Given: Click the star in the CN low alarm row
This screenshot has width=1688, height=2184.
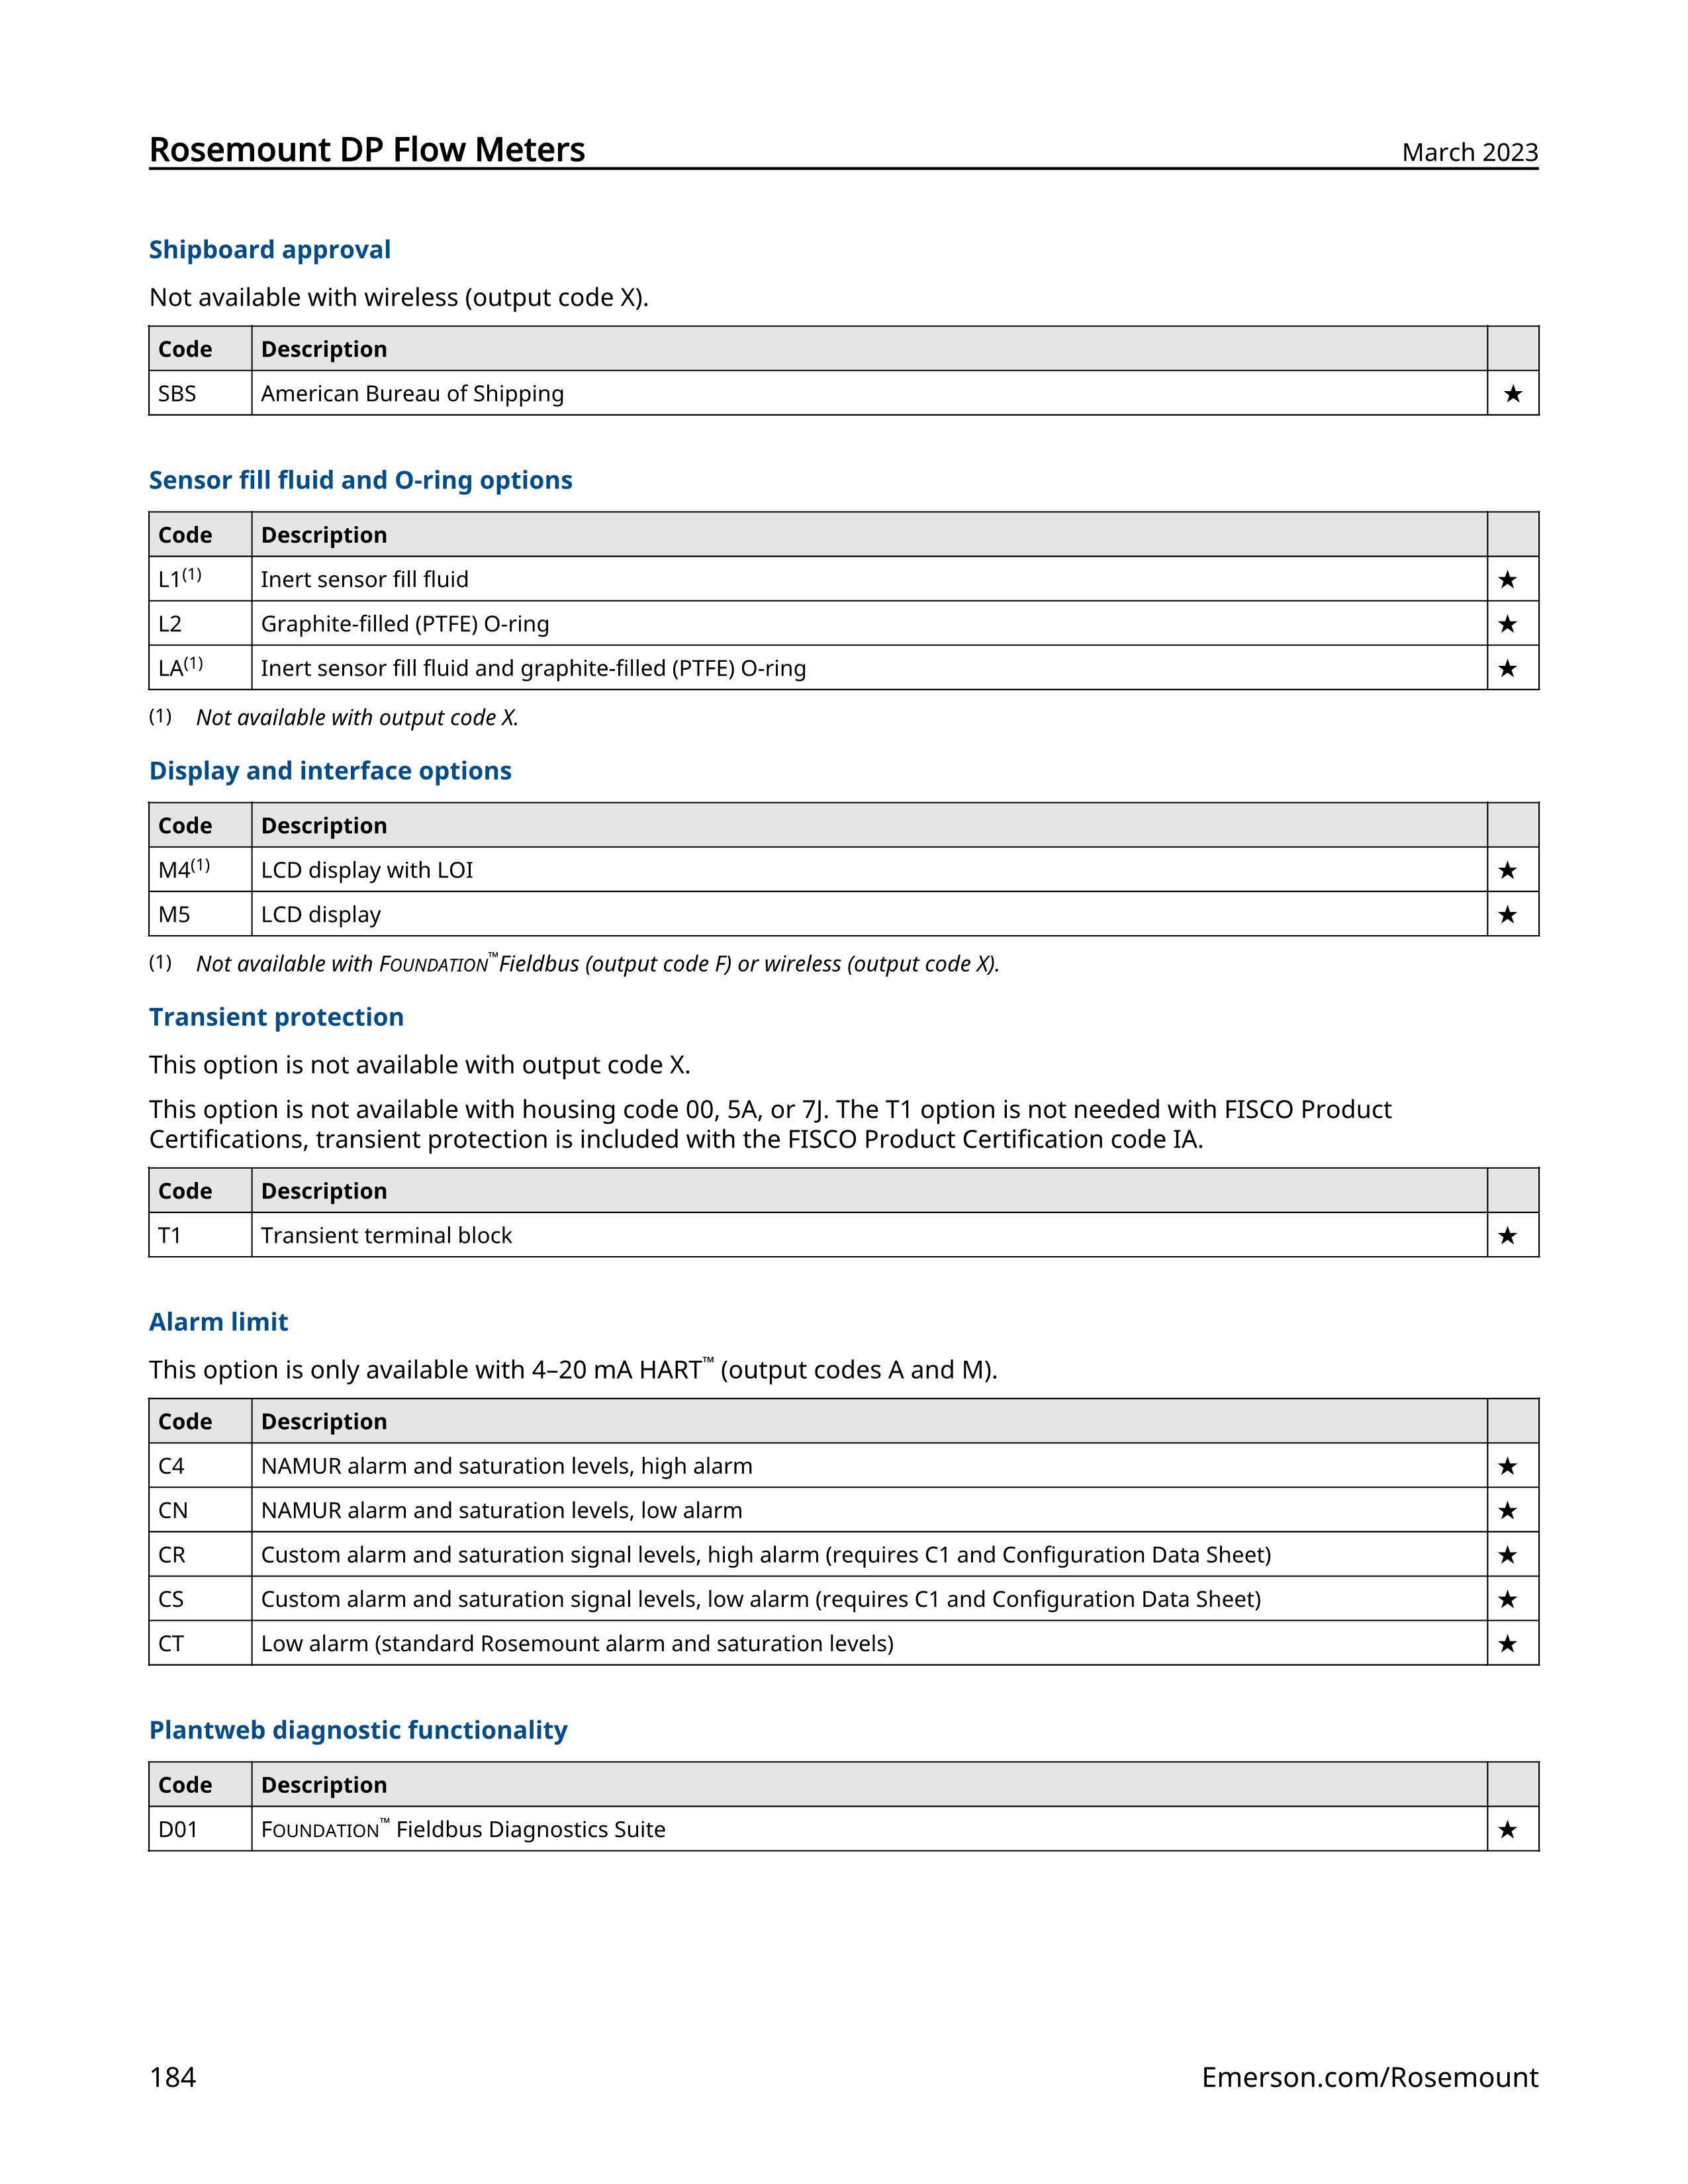Looking at the screenshot, I should pyautogui.click(x=1508, y=1511).
